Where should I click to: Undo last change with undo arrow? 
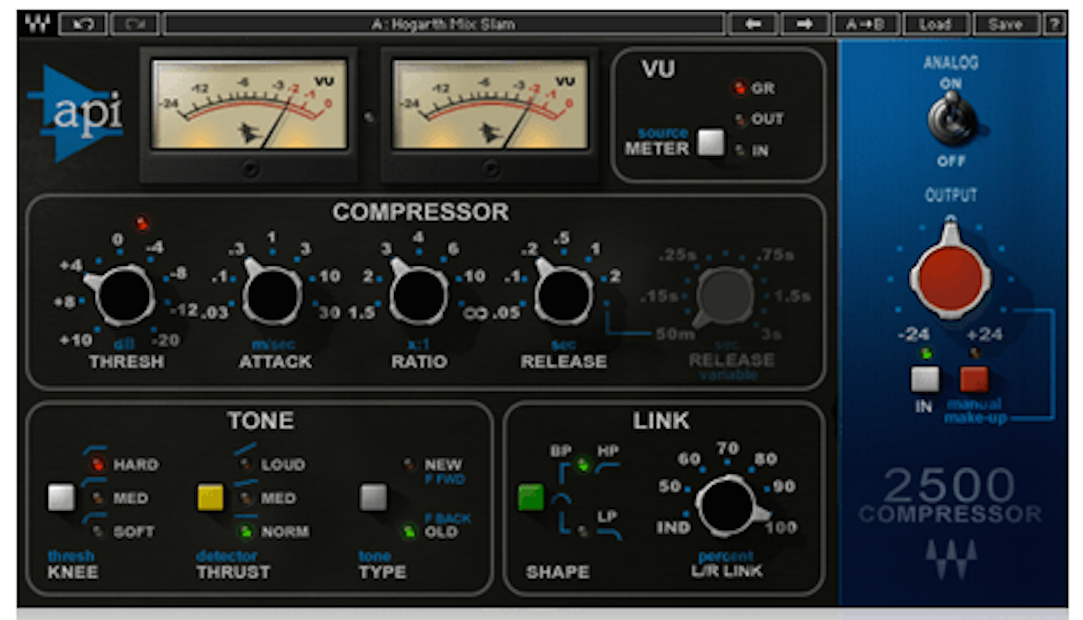(83, 24)
